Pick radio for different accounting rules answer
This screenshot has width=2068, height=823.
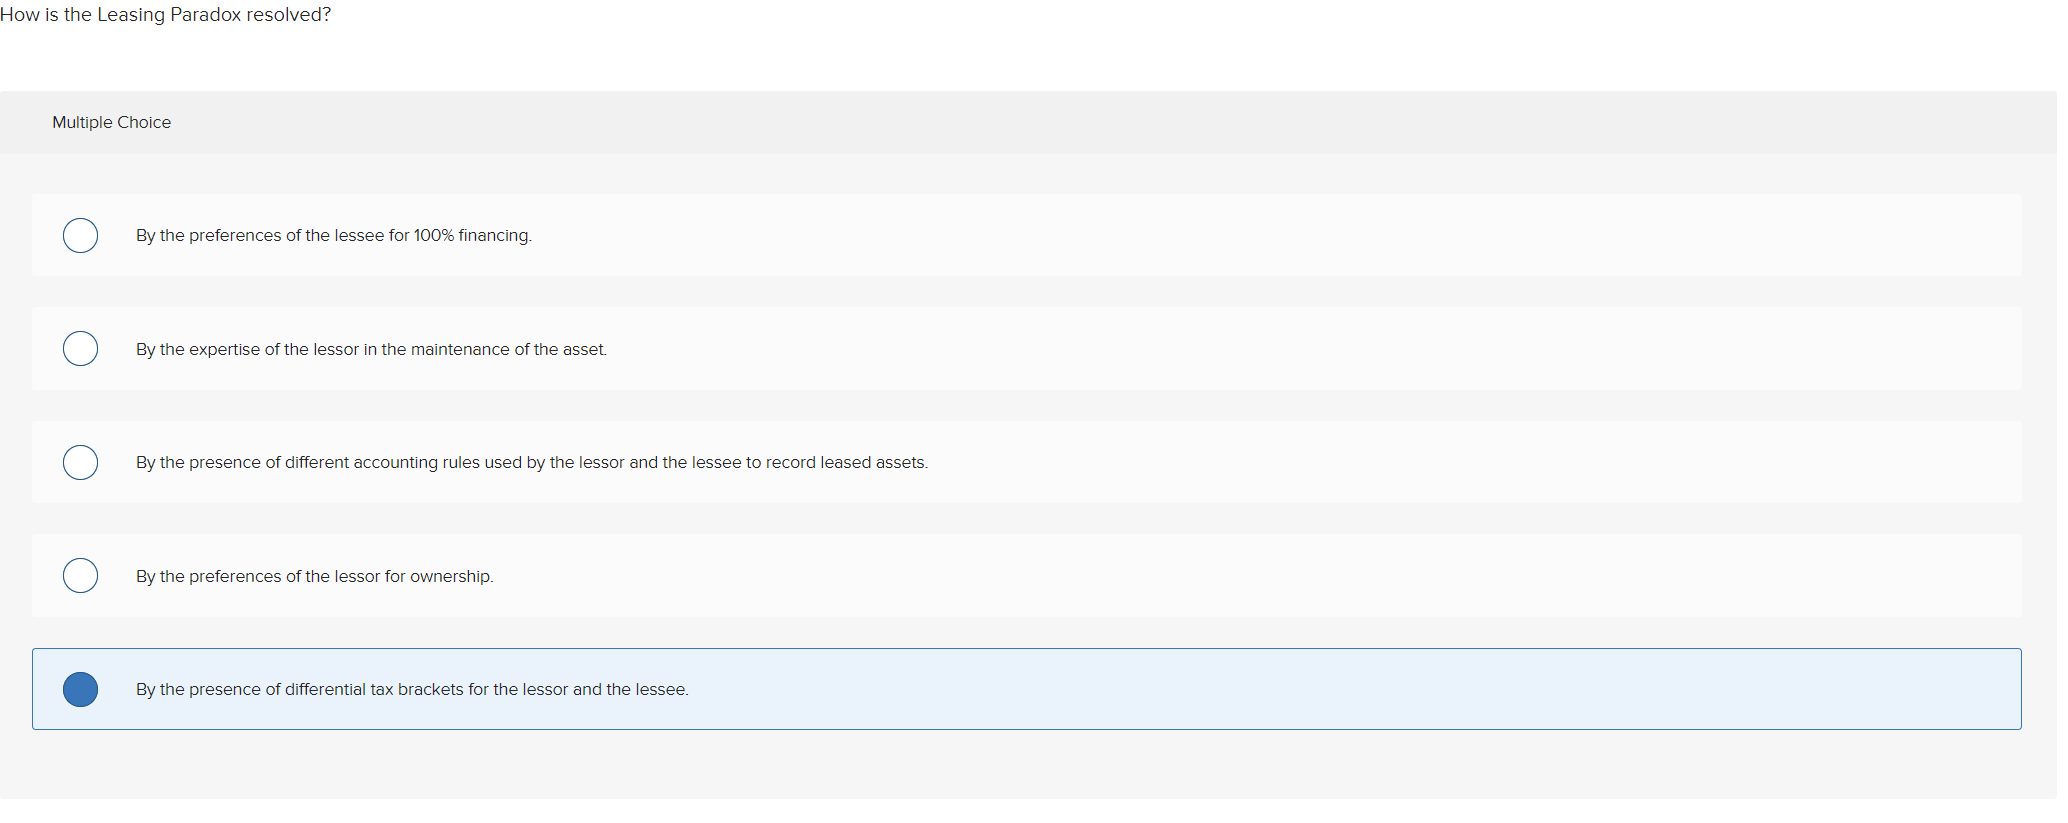click(80, 462)
